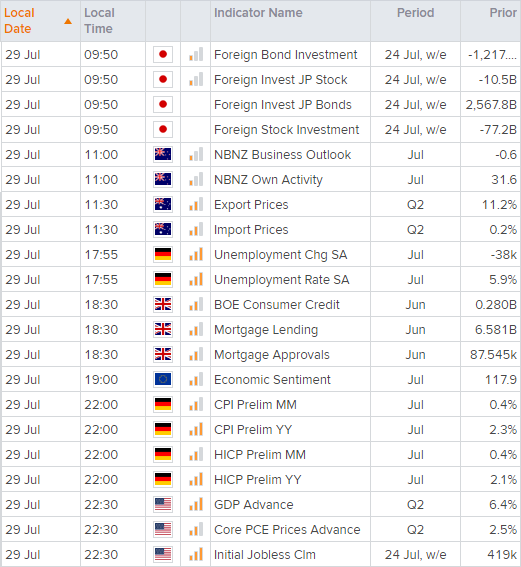
Task: Click the importance bars icon for Initial Jobless Clm
Action: click(x=196, y=554)
